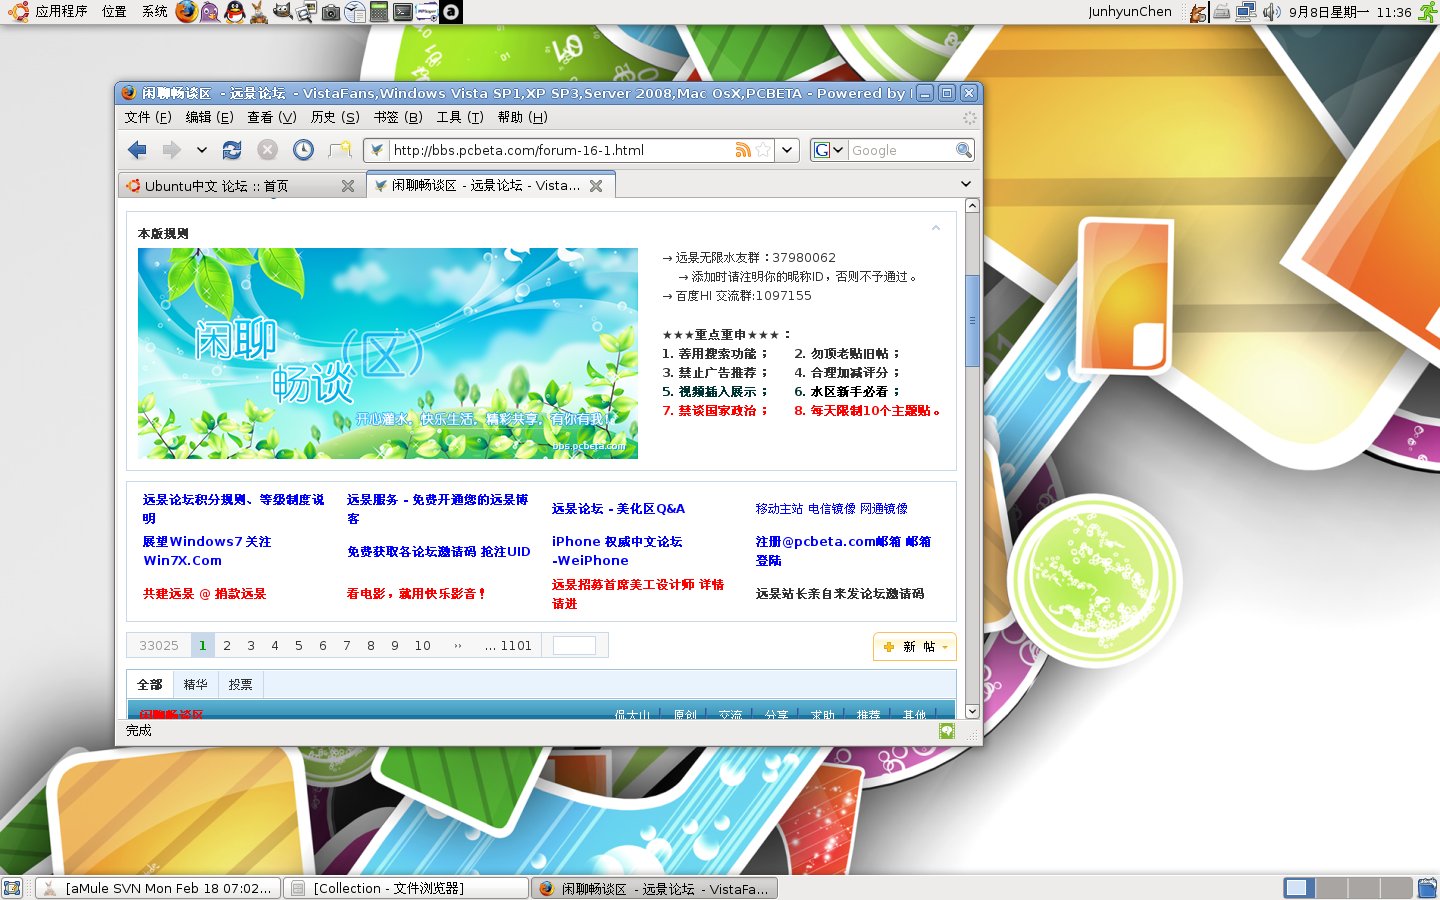Click the vertical scrollbar down arrow

click(972, 711)
